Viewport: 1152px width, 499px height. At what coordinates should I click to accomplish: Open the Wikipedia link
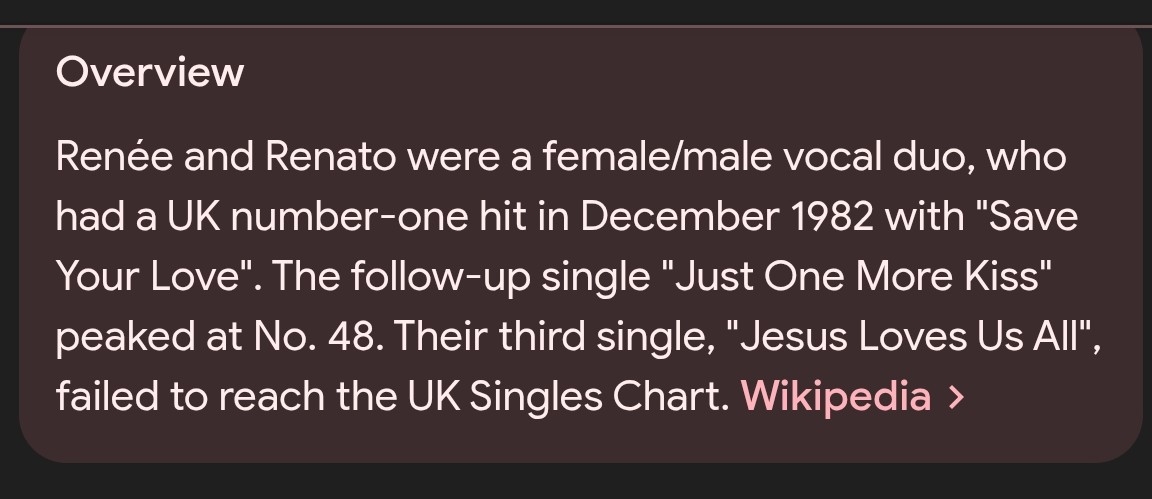click(x=835, y=397)
